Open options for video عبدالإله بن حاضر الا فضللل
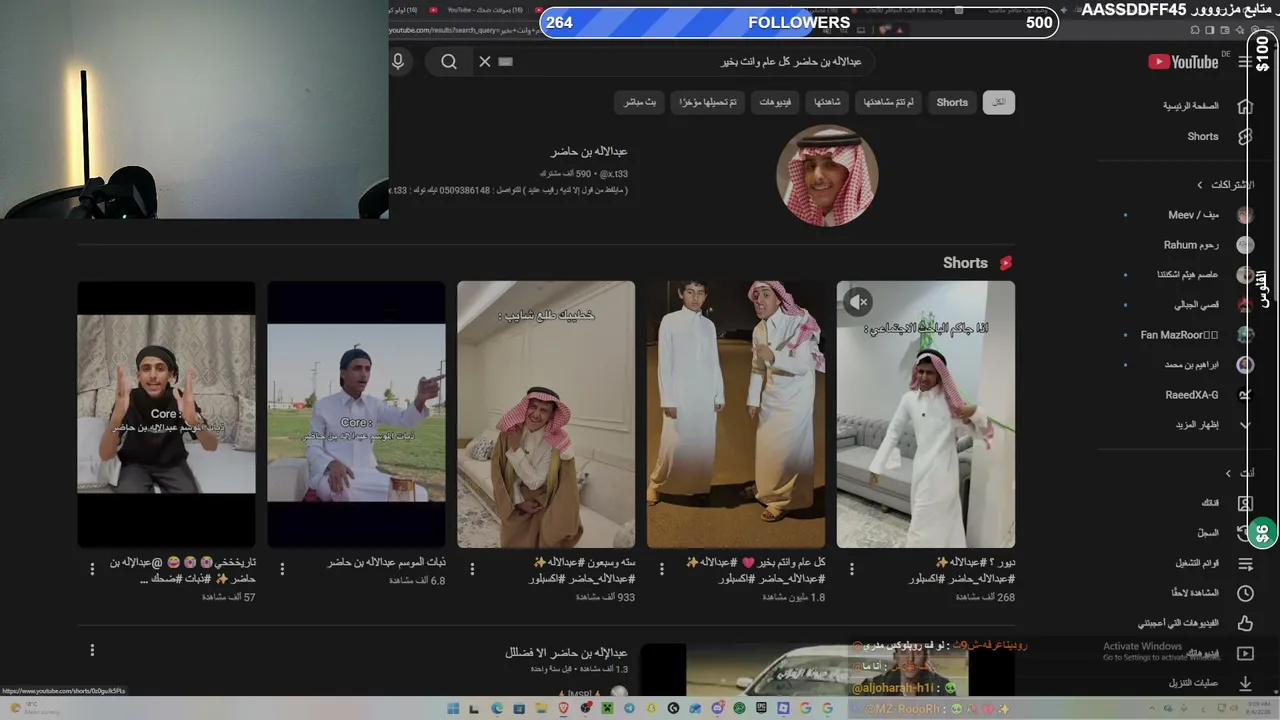The height and width of the screenshot is (720, 1280). pos(92,650)
